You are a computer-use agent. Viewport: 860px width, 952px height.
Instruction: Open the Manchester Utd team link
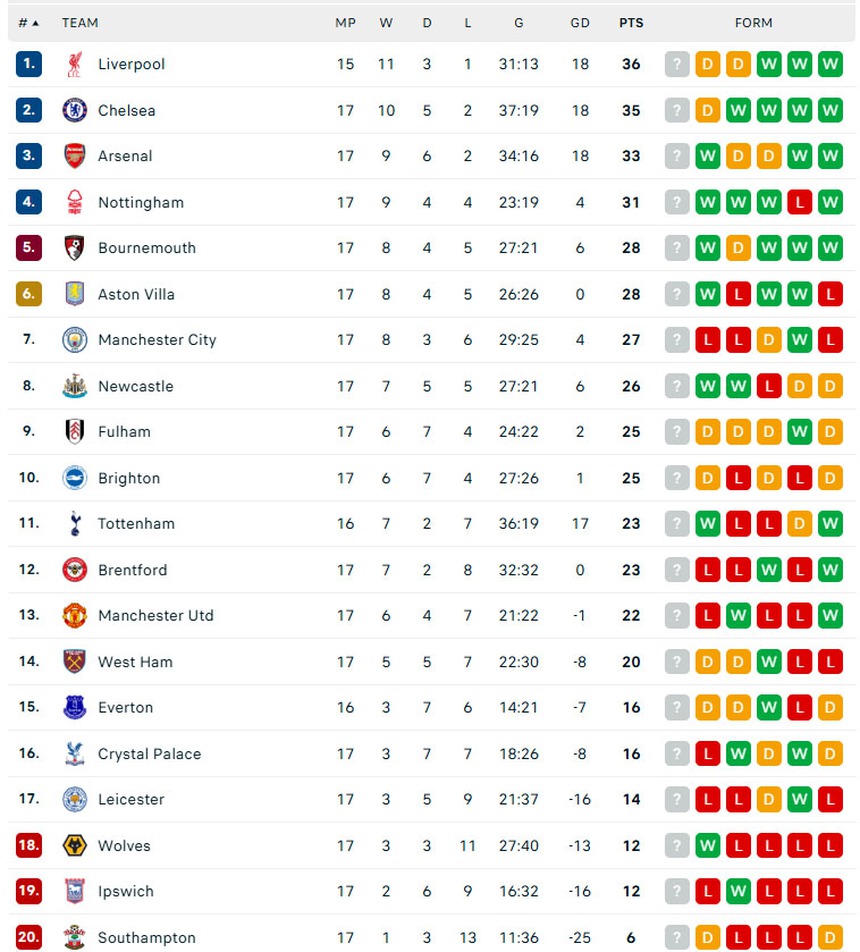tap(156, 615)
